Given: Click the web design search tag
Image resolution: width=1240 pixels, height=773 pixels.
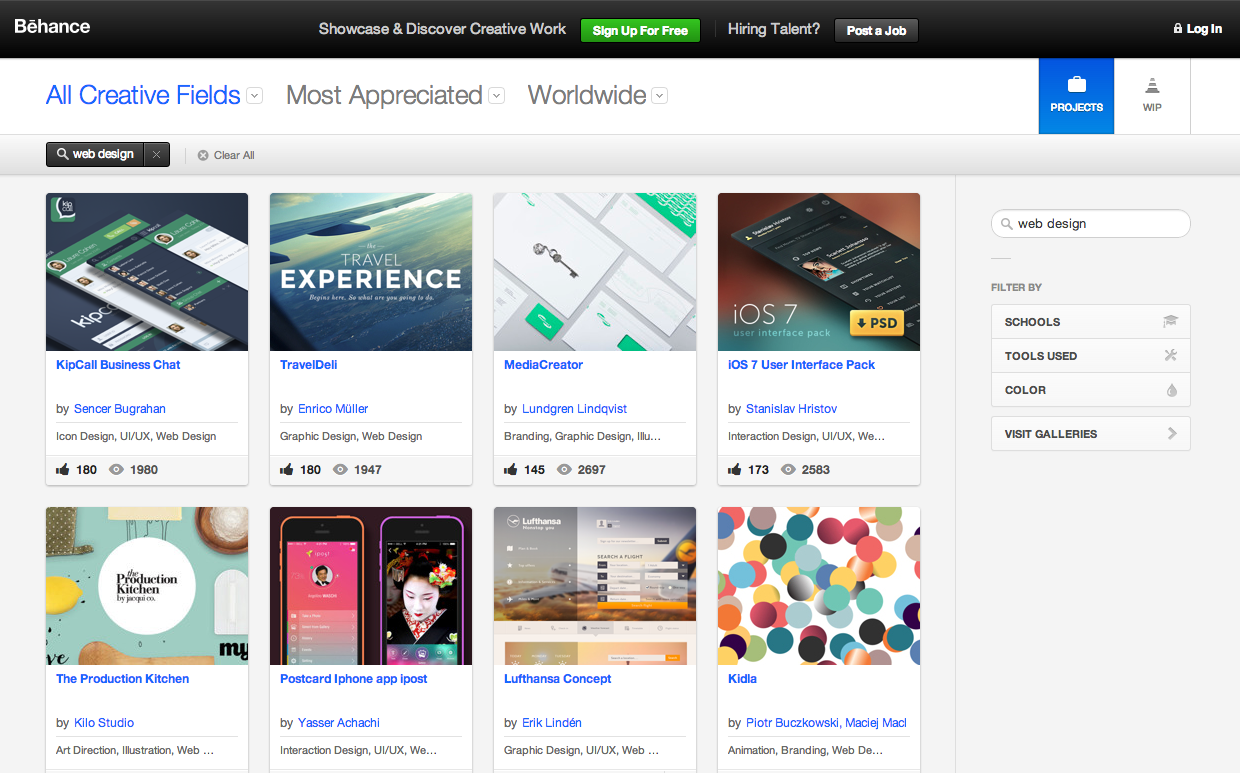Looking at the screenshot, I should tap(96, 154).
